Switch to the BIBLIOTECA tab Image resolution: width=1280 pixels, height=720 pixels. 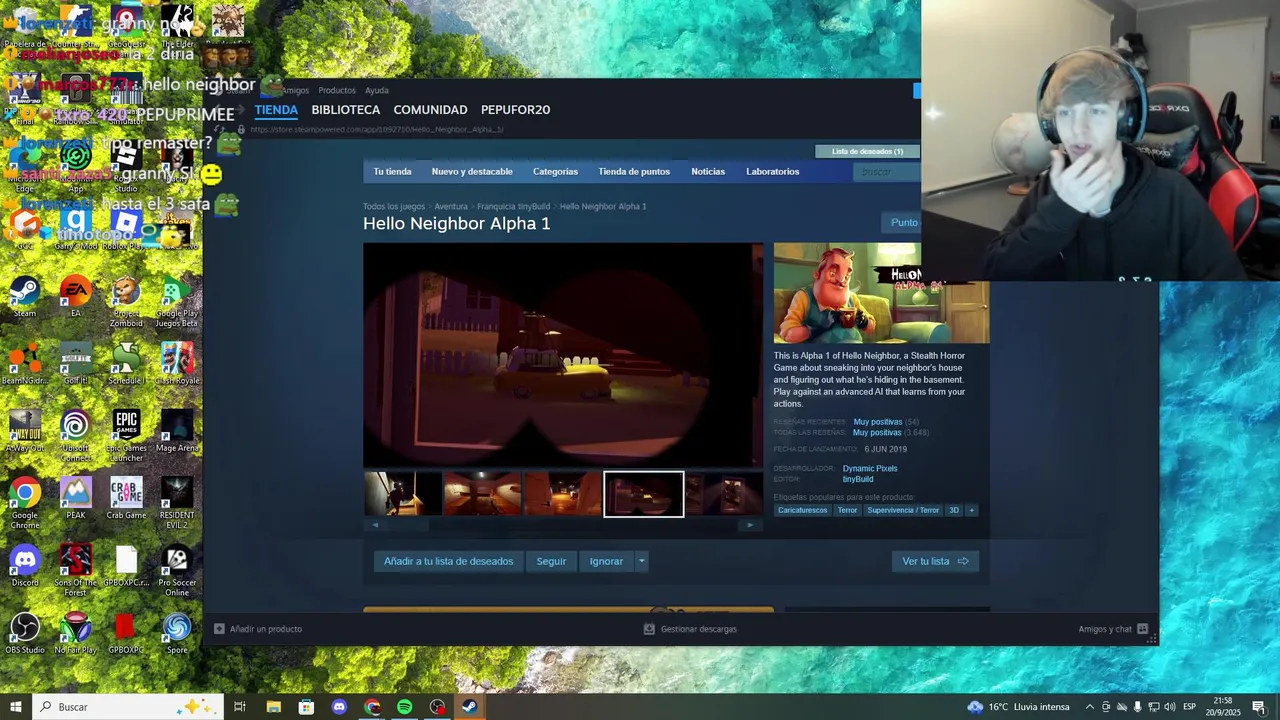click(345, 110)
